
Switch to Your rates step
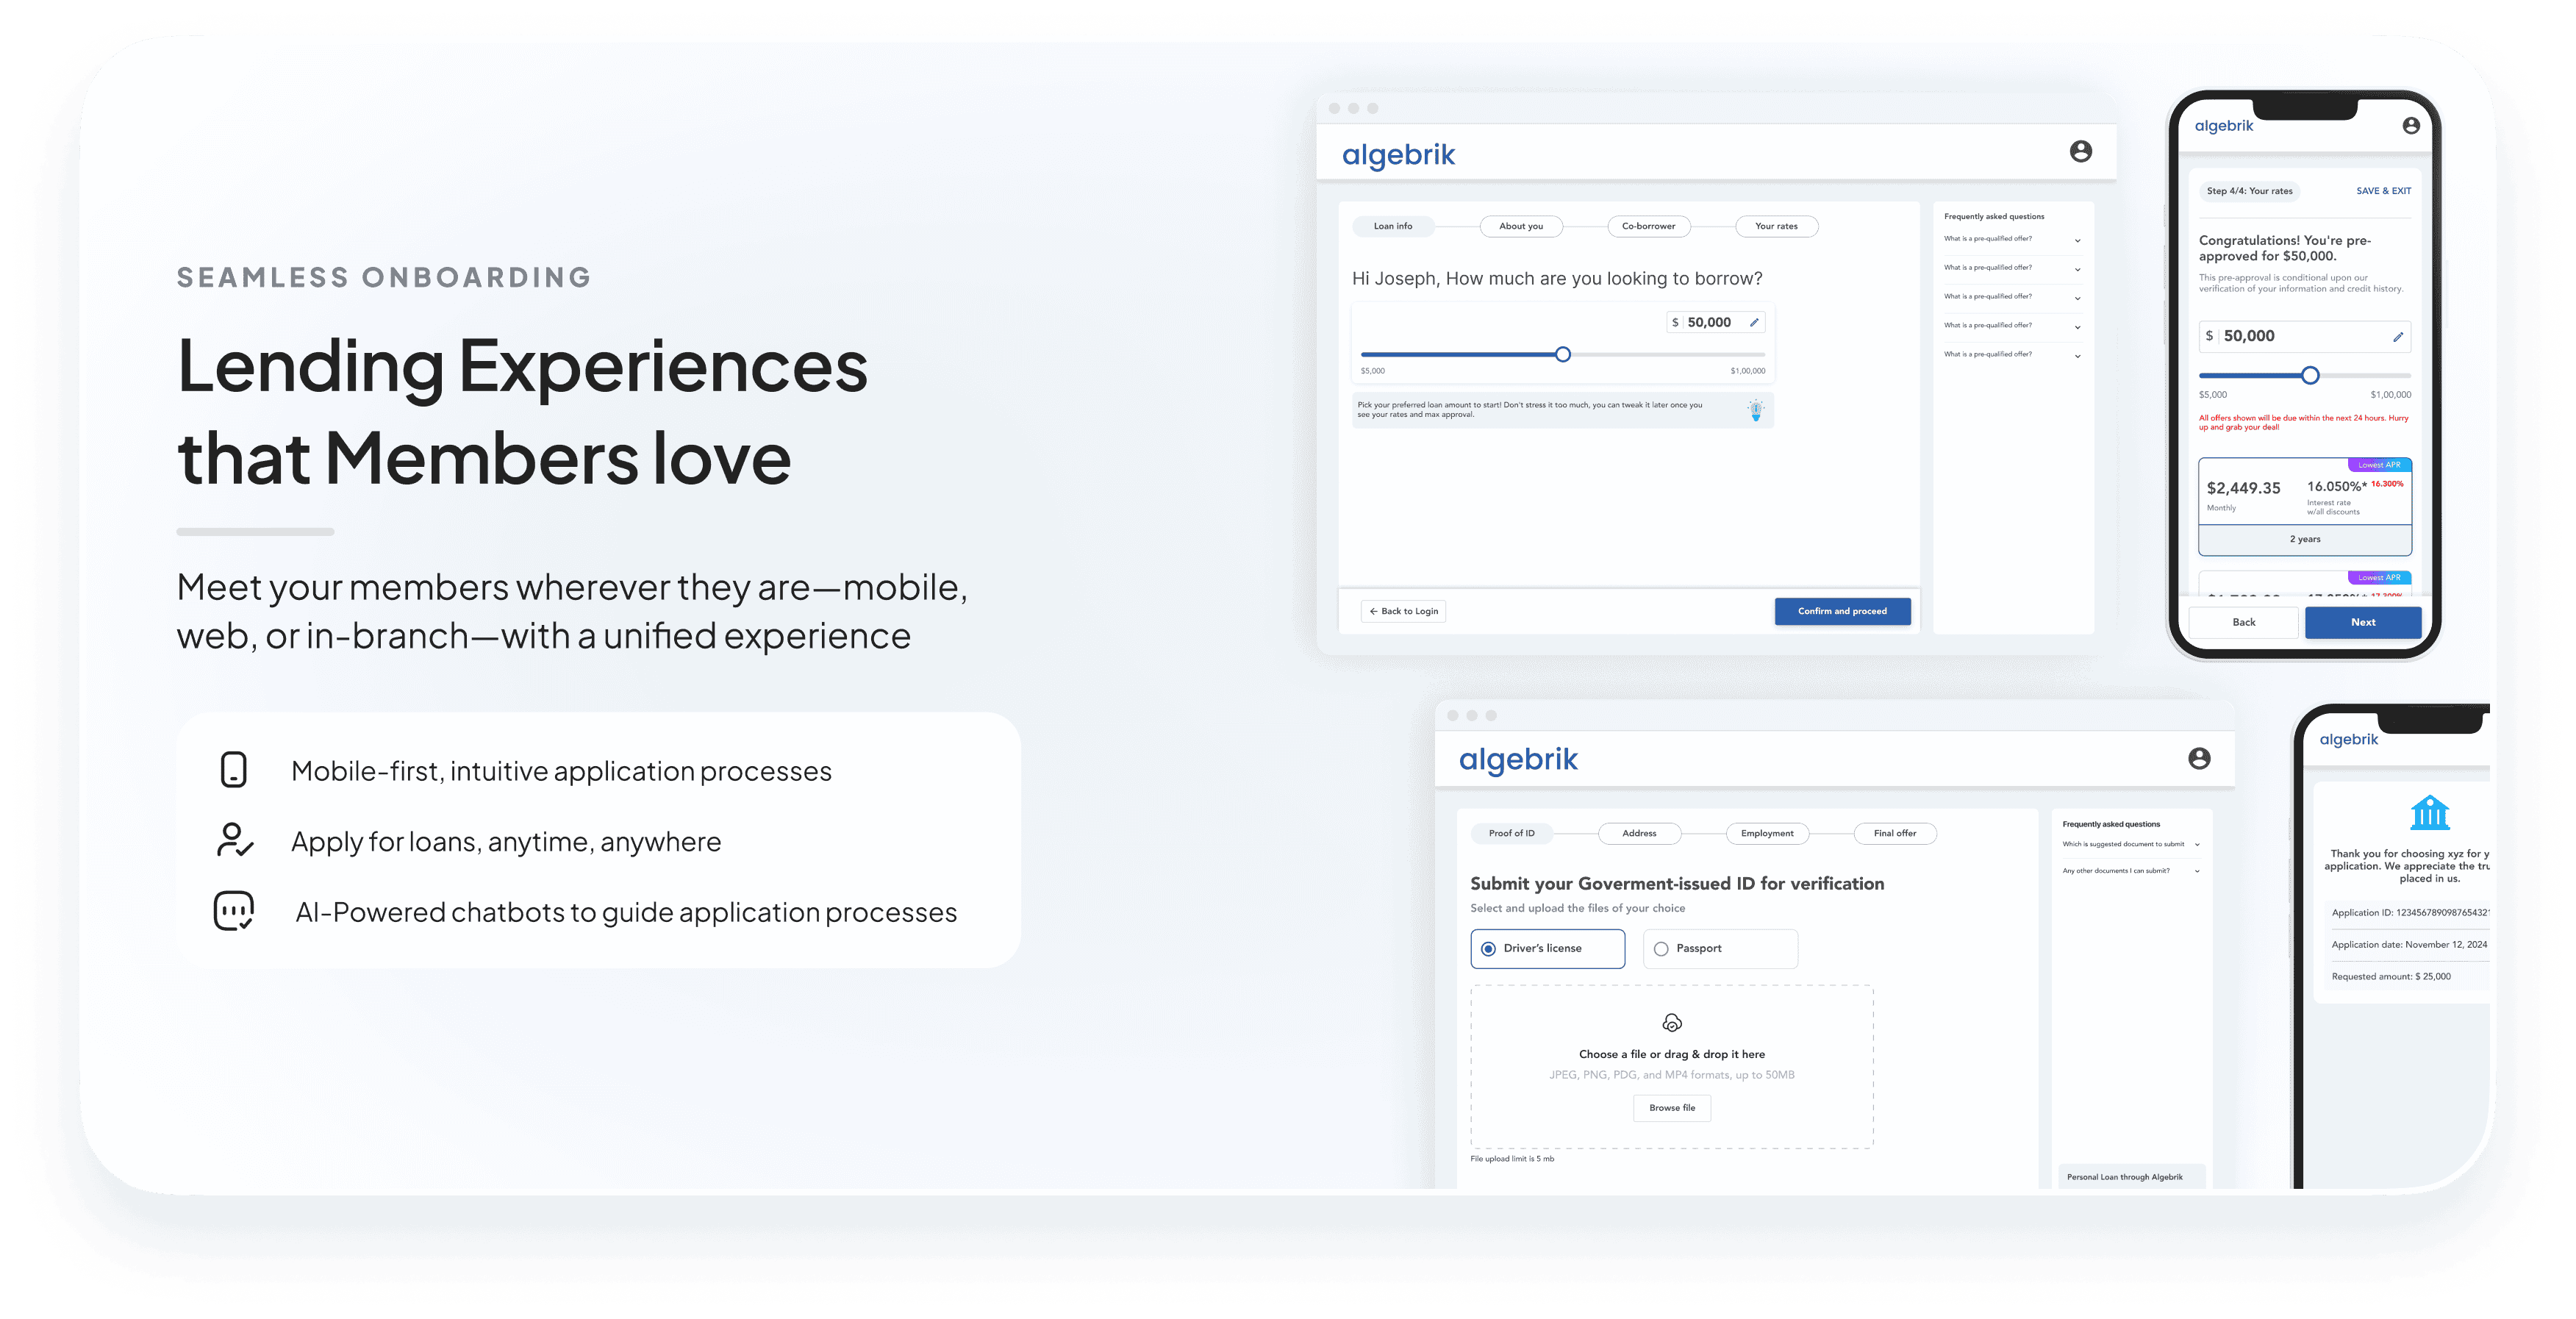pos(1776,226)
